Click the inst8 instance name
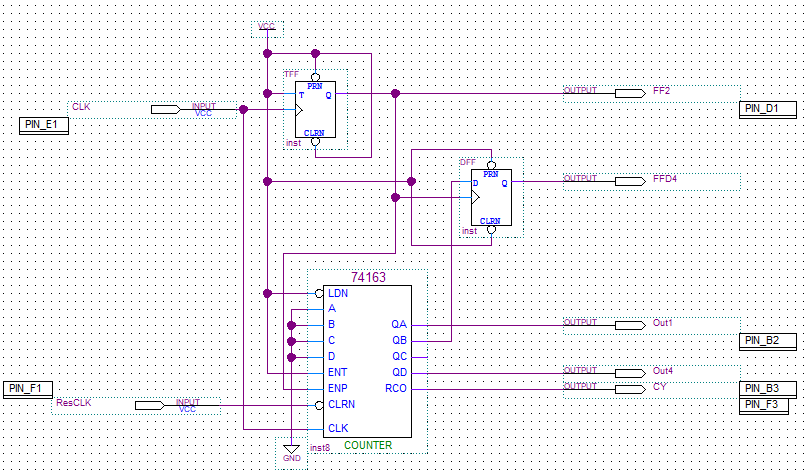The image size is (811, 474). (320, 448)
